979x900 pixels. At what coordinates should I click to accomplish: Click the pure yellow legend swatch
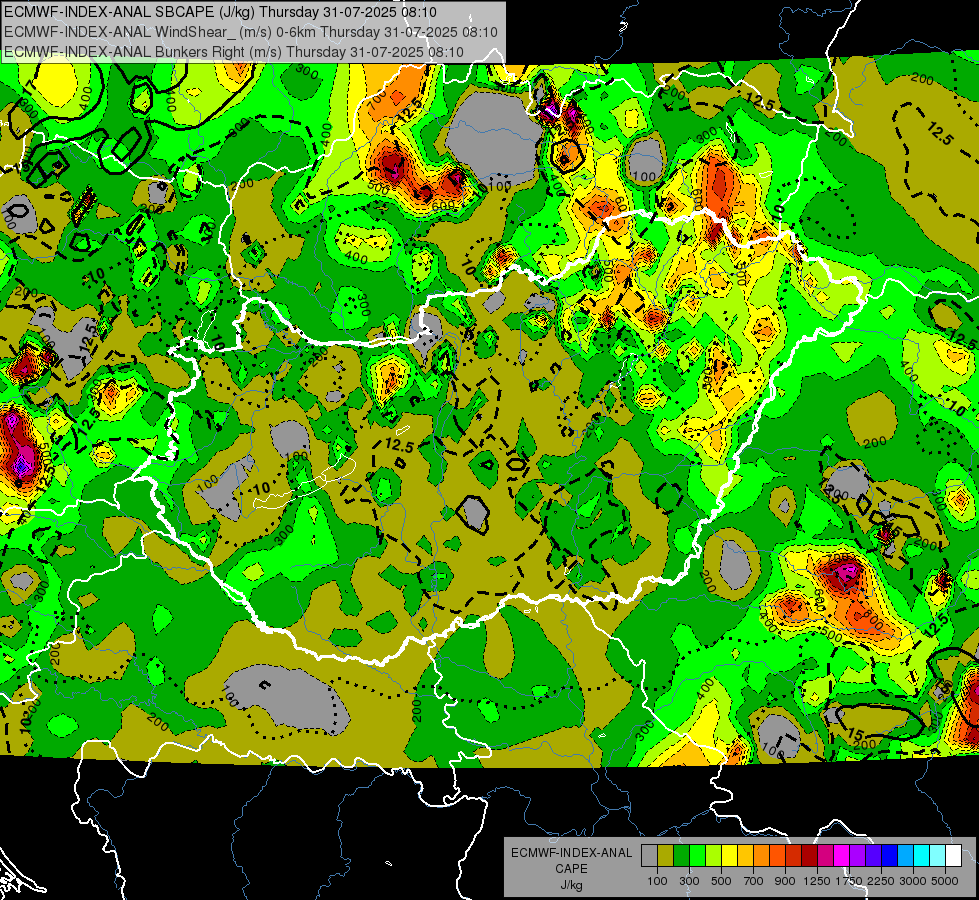point(729,856)
